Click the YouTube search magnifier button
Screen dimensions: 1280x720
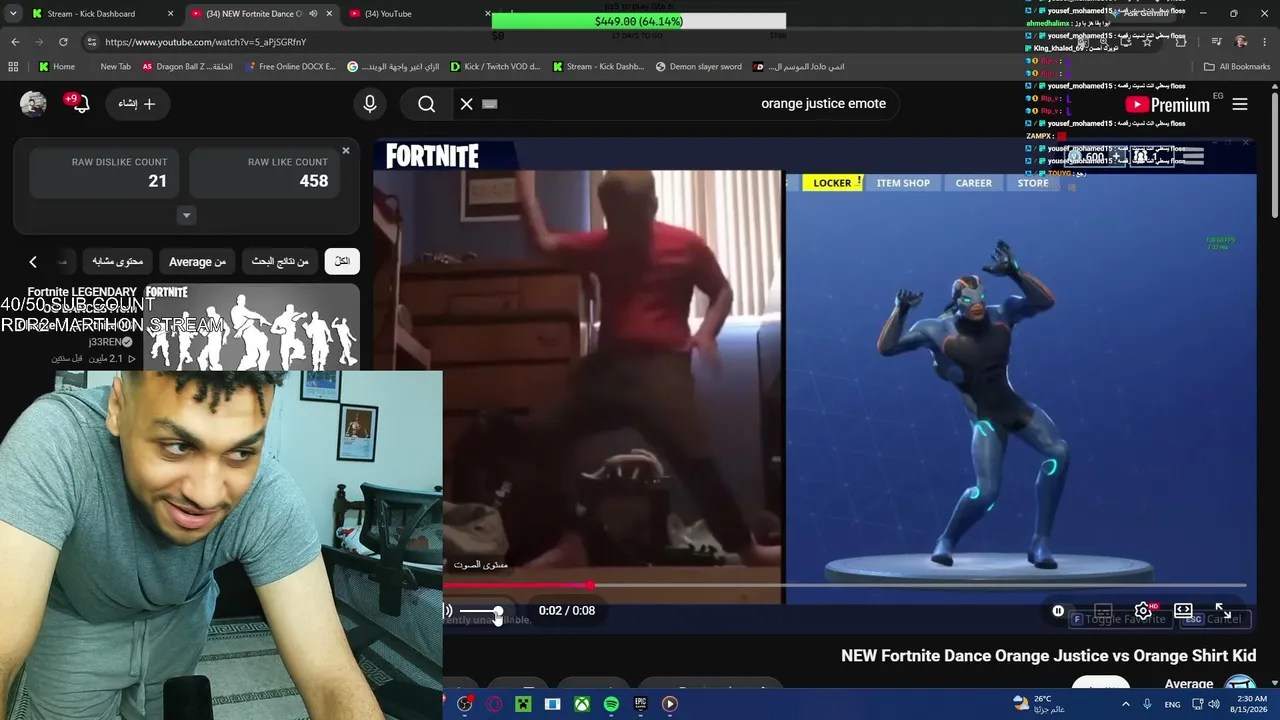tap(427, 104)
